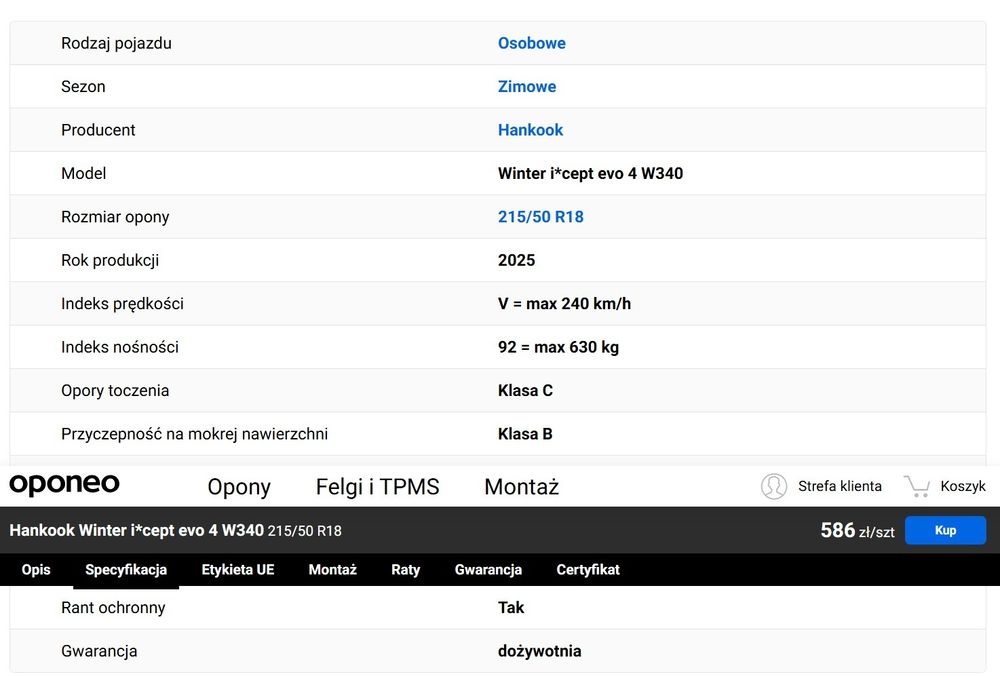Select the Specyfikacja tab
This screenshot has height=676, width=1000.
126,569
